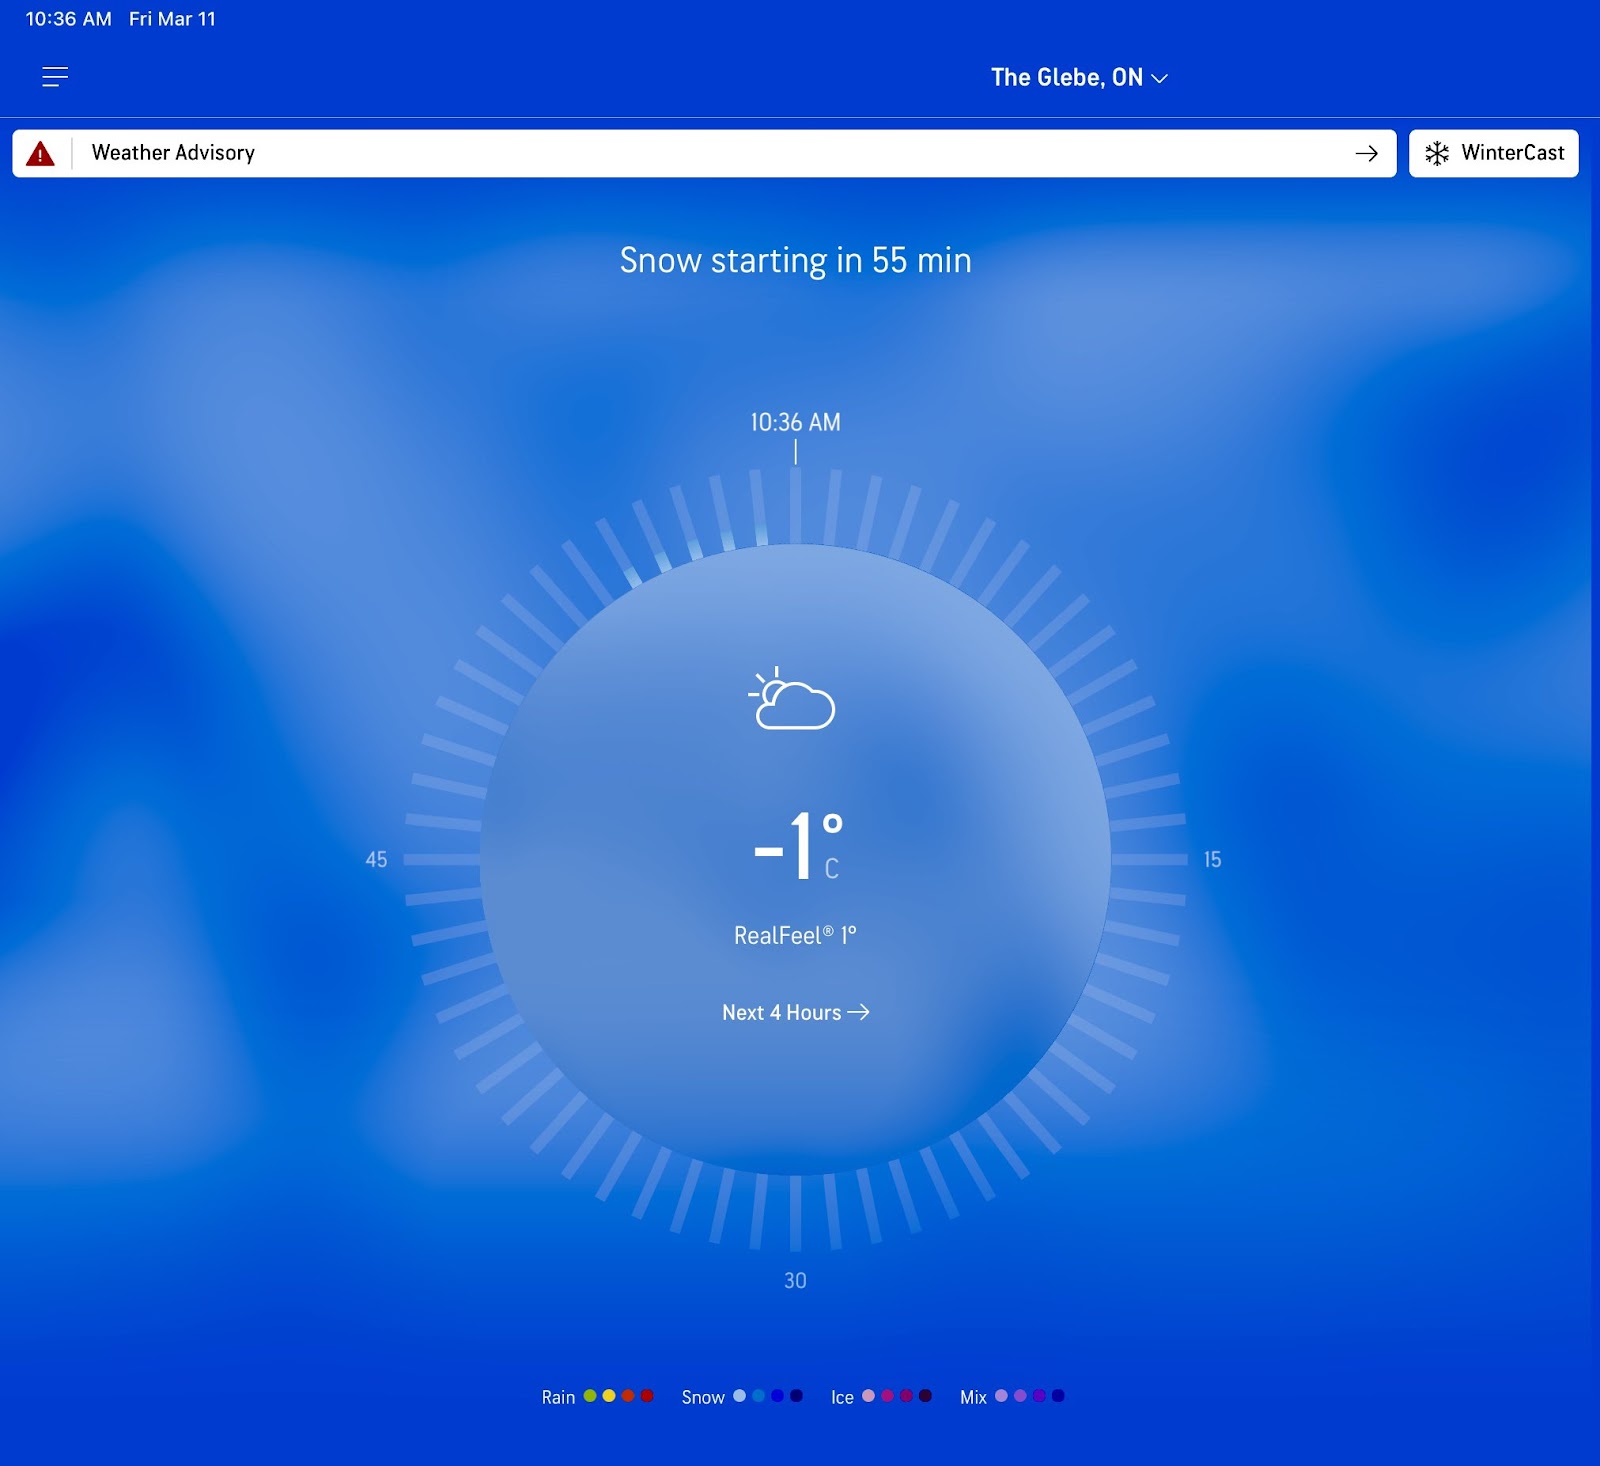
Task: Click the Weather Advisory arrow icon
Action: coord(1366,153)
